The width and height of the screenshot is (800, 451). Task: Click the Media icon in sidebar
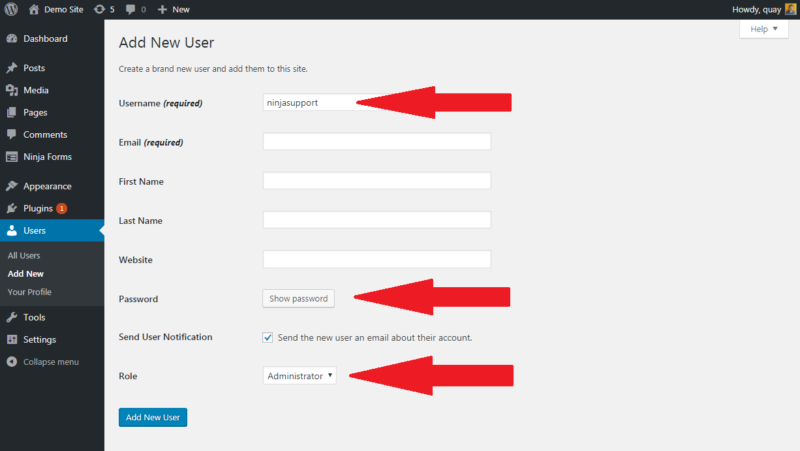click(x=12, y=90)
